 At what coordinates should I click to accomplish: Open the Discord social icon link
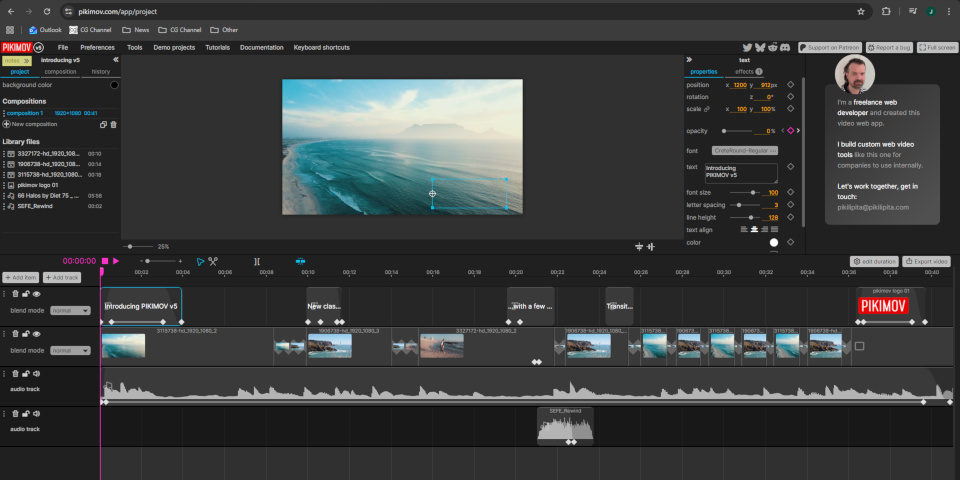pyautogui.click(x=786, y=47)
